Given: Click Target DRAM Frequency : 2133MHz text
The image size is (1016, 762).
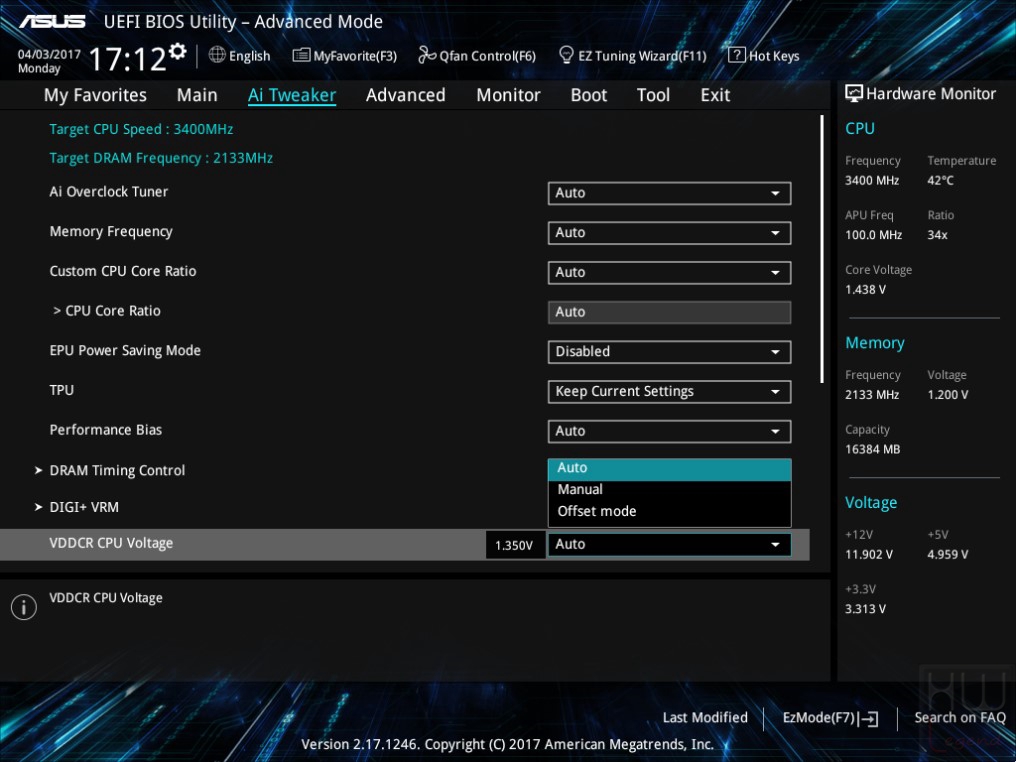Looking at the screenshot, I should (x=161, y=158).
